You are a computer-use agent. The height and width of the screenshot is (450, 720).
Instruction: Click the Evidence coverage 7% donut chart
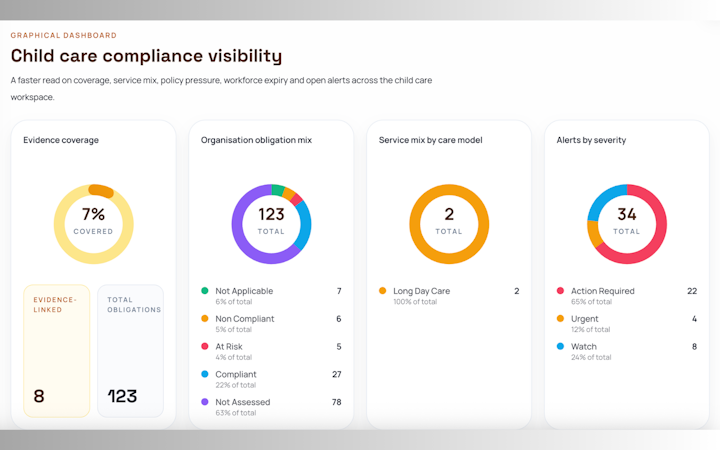[94, 224]
